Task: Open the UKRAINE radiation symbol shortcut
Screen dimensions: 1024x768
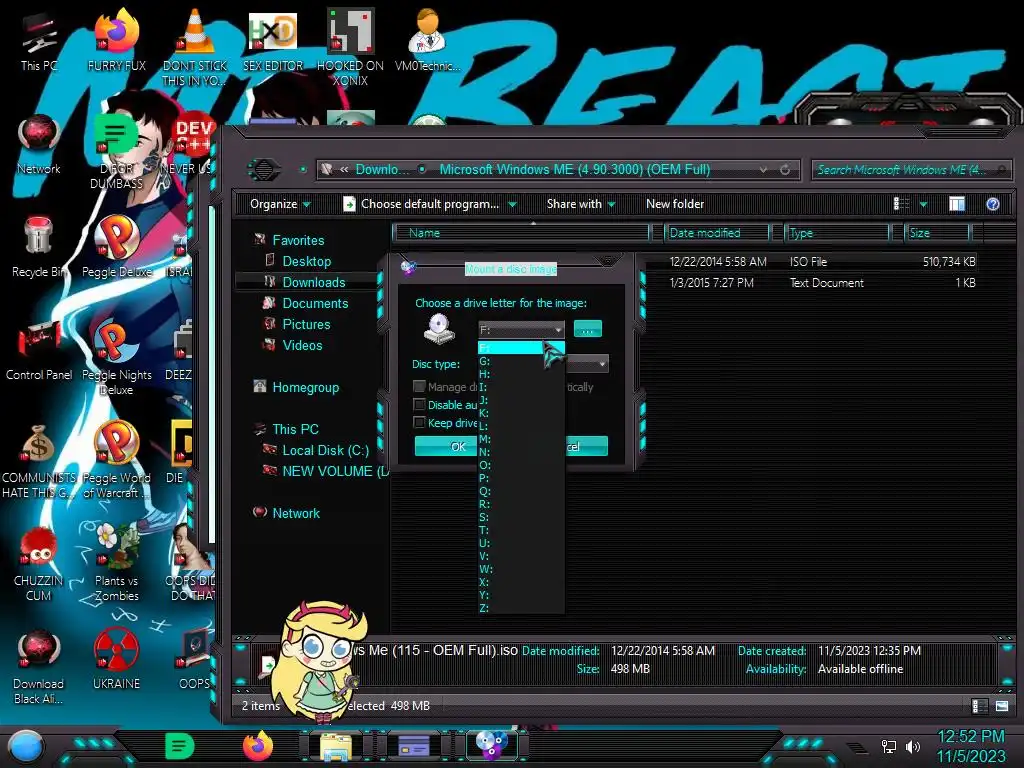Action: click(x=116, y=660)
